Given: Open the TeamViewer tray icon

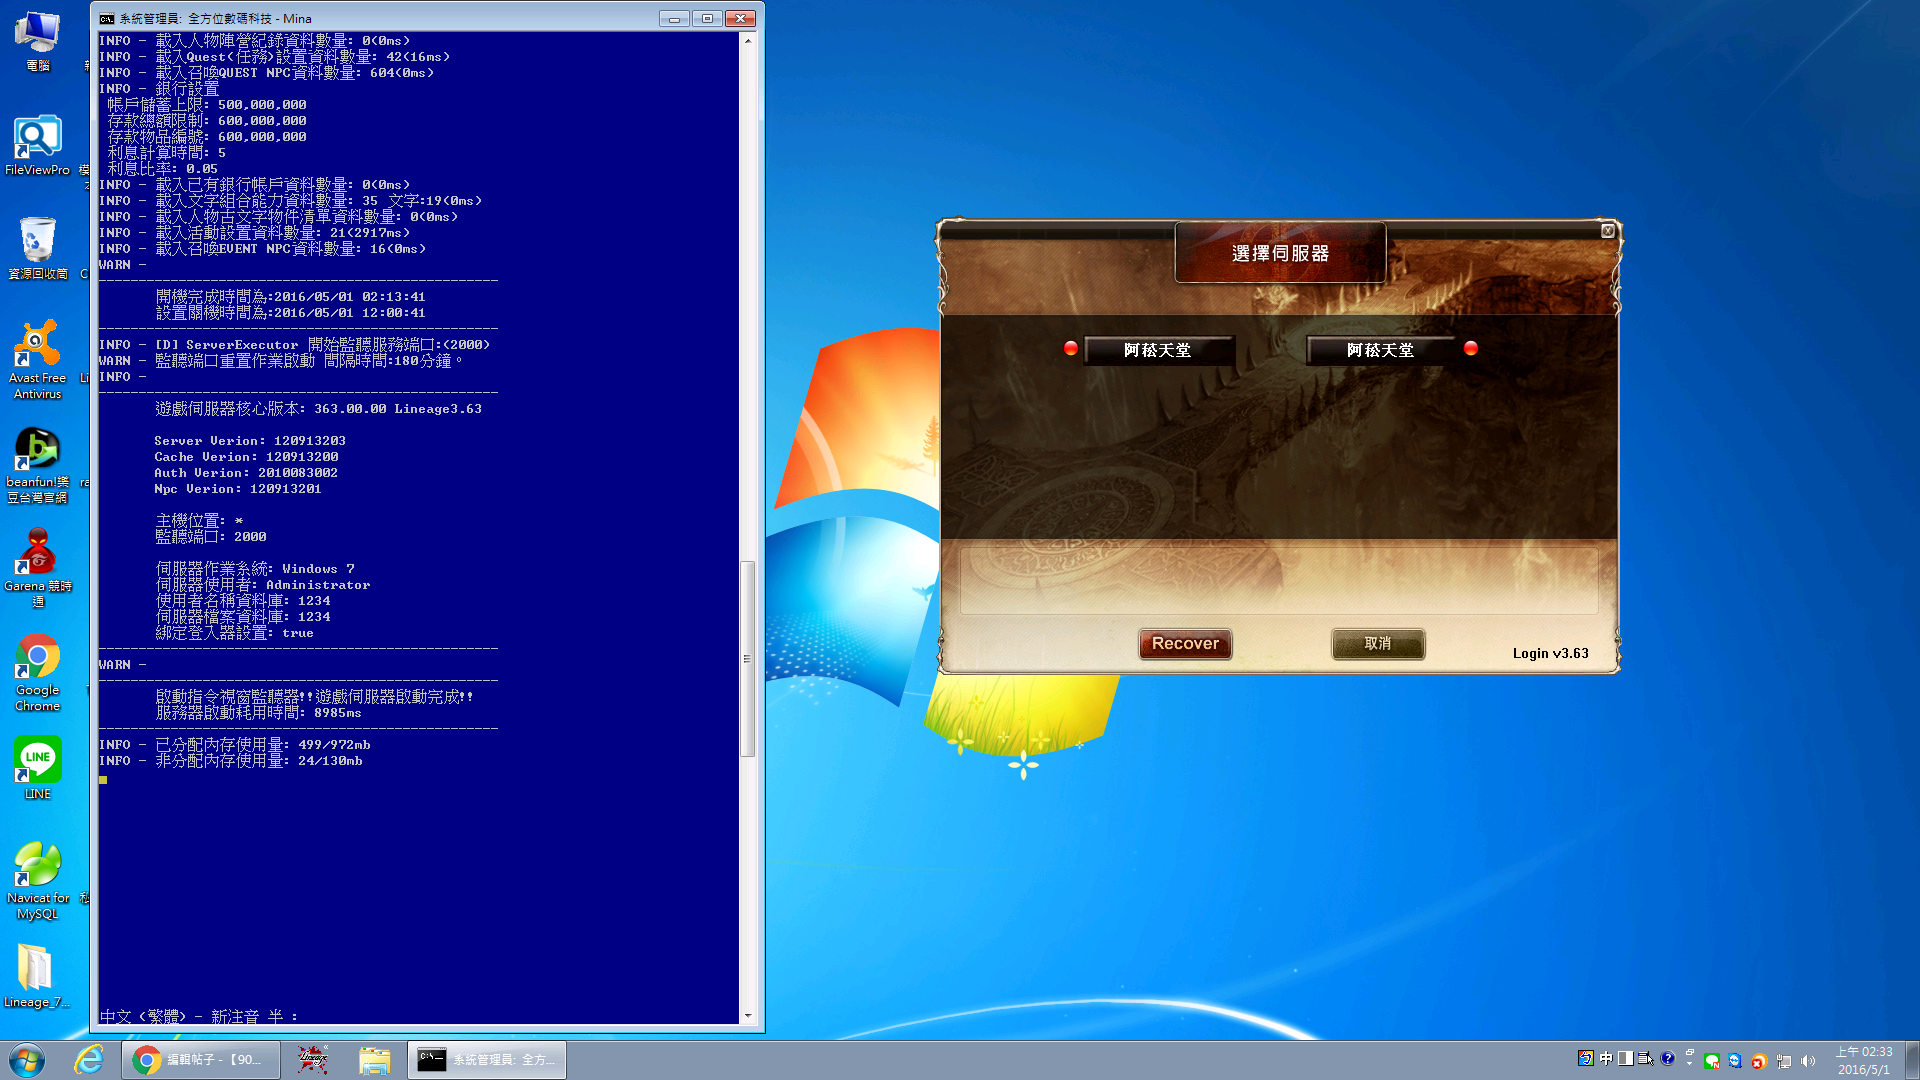Looking at the screenshot, I should pyautogui.click(x=1735, y=1061).
